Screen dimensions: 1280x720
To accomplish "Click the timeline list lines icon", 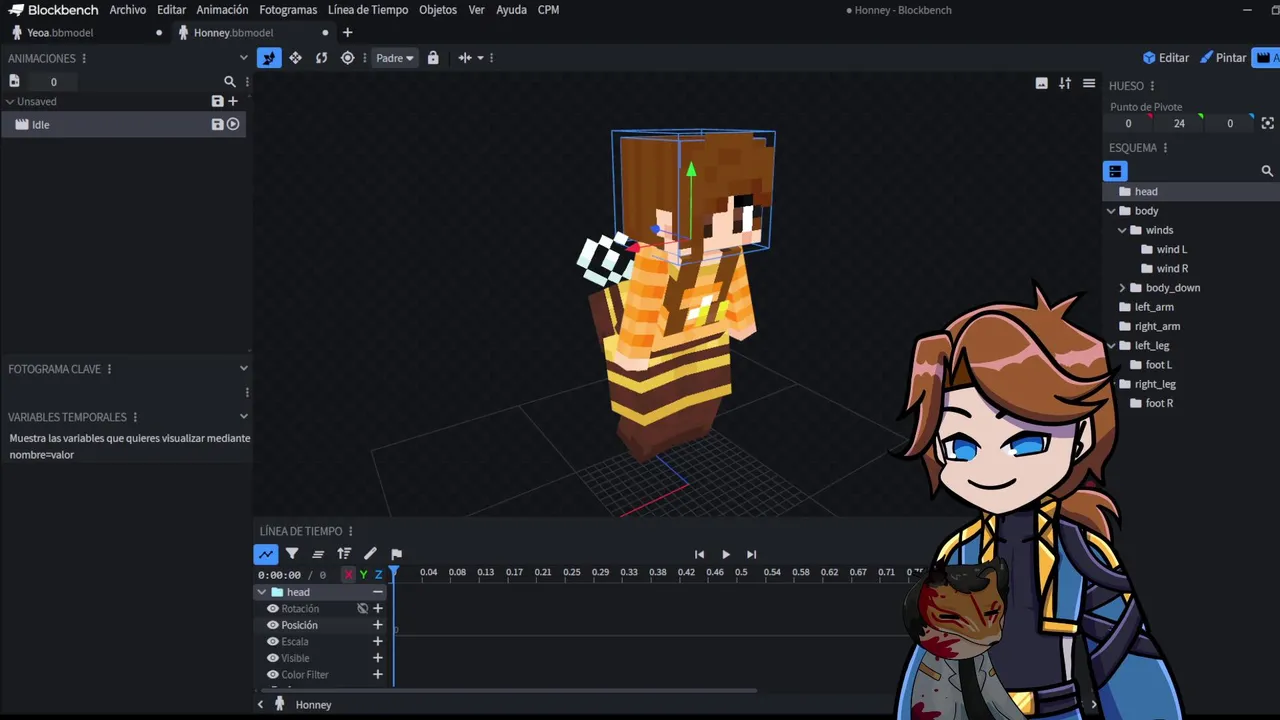I will (x=318, y=554).
